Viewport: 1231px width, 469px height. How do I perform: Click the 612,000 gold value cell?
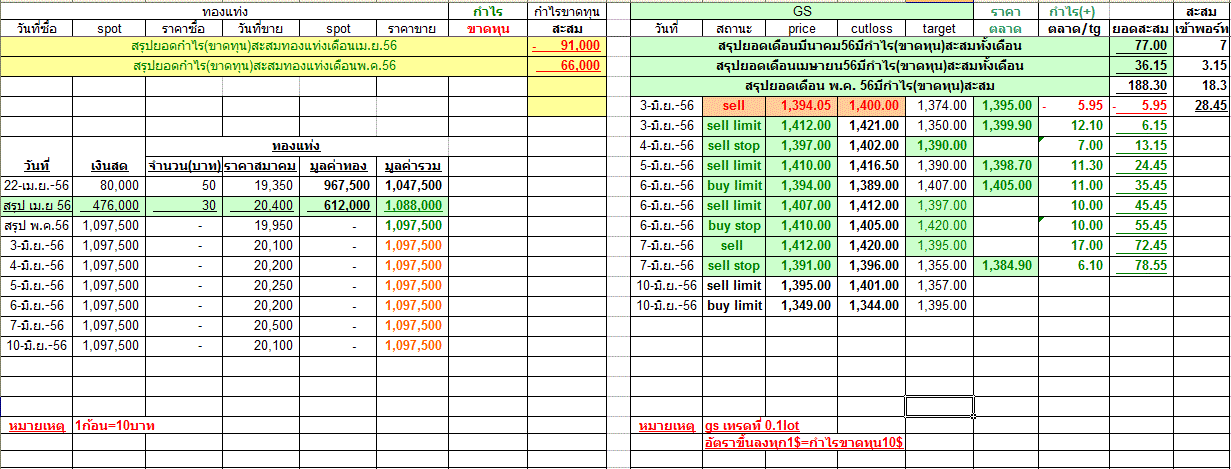[x=339, y=205]
